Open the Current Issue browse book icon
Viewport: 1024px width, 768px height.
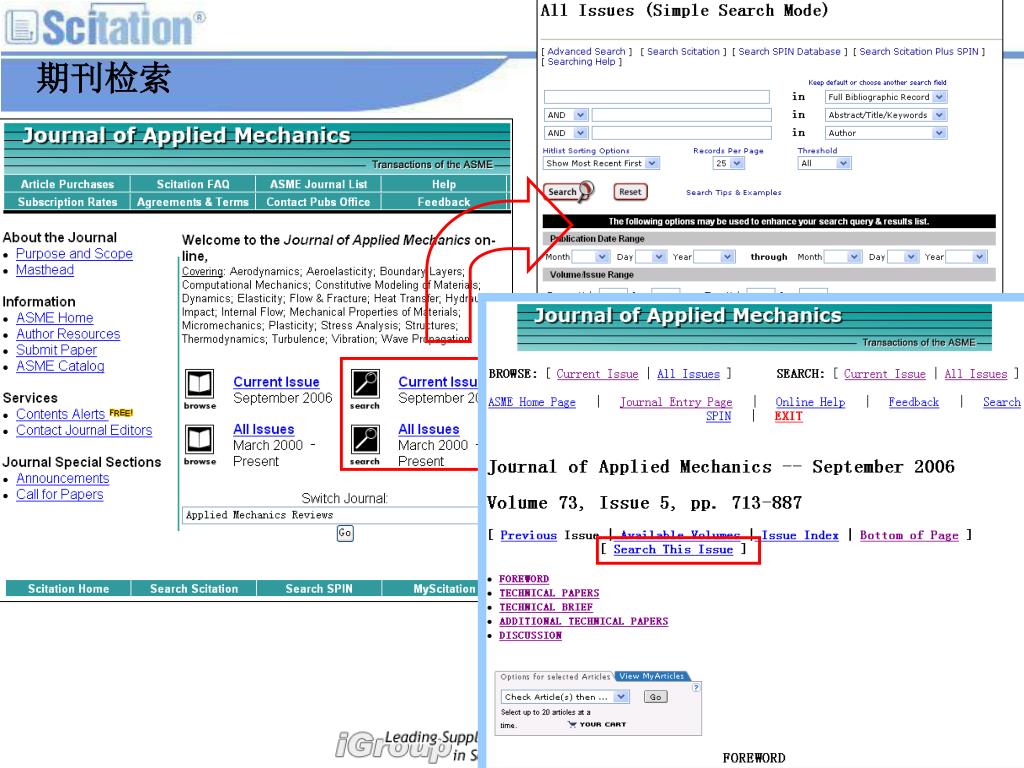pyautogui.click(x=199, y=384)
